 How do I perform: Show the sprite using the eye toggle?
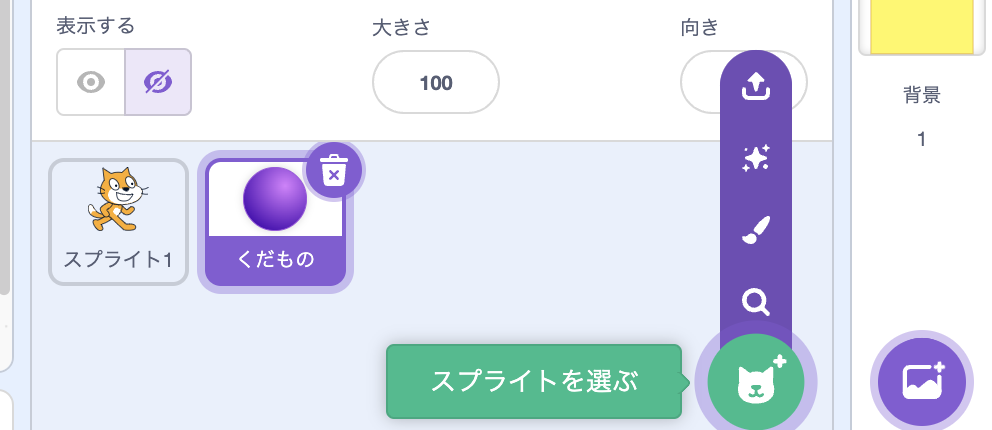click(90, 82)
